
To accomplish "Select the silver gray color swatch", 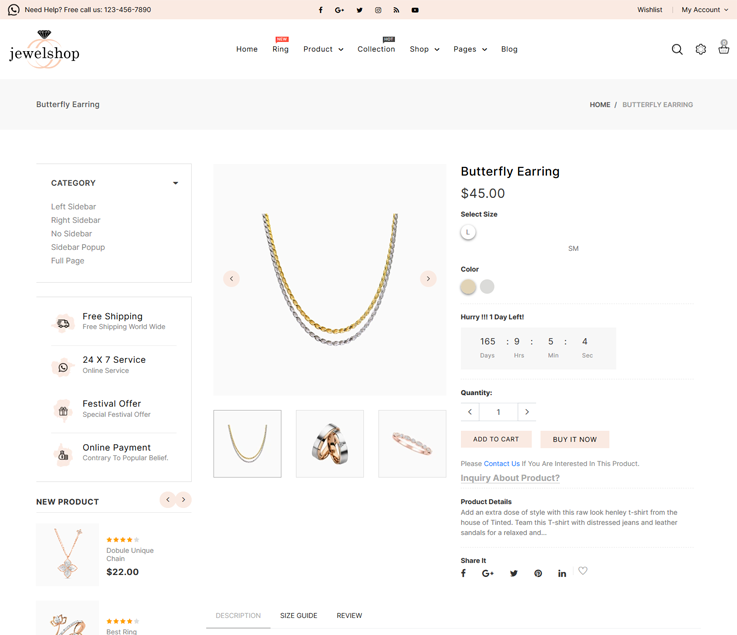I will click(487, 287).
